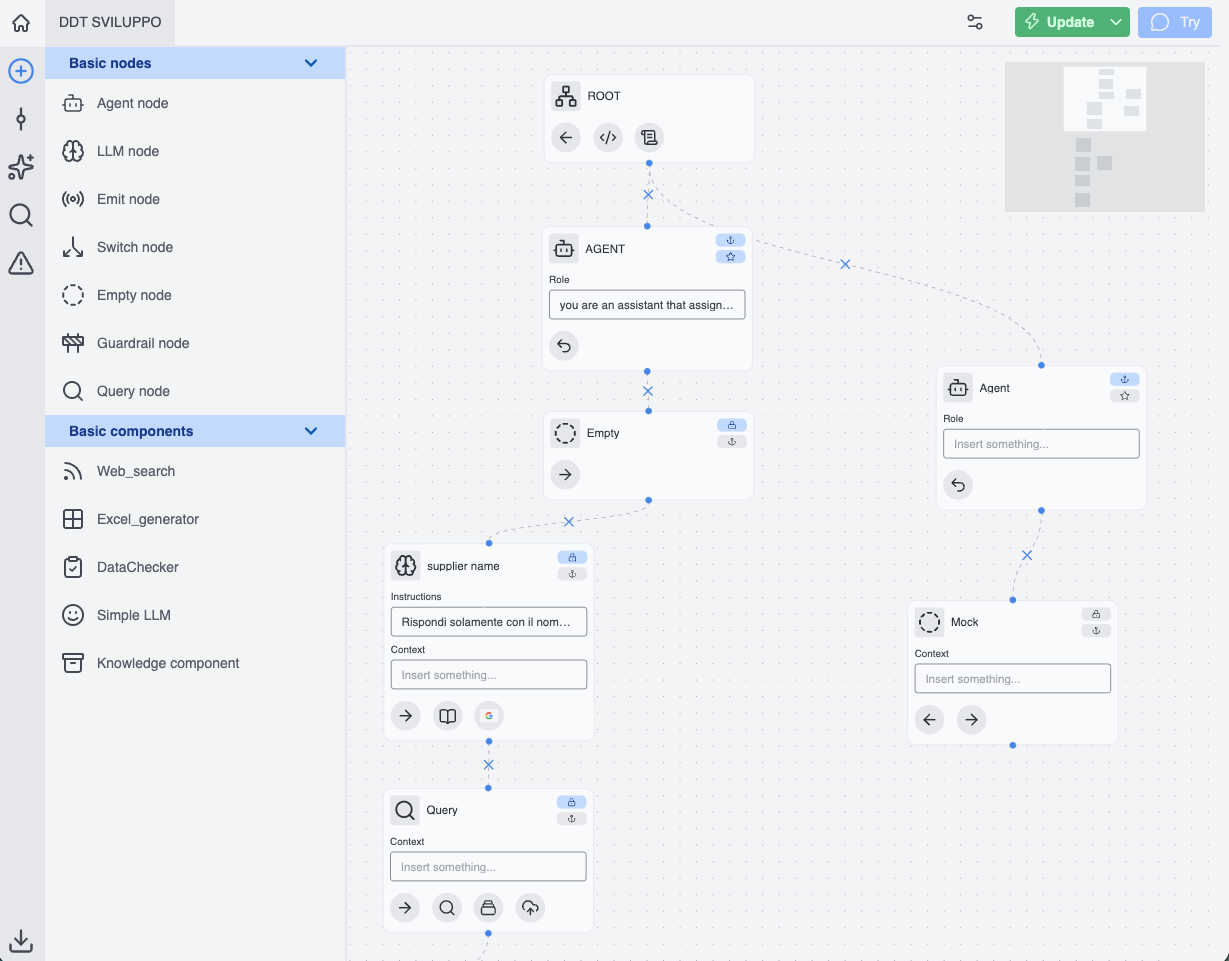Remove the connection between supplier name and Query

[x=488, y=765]
